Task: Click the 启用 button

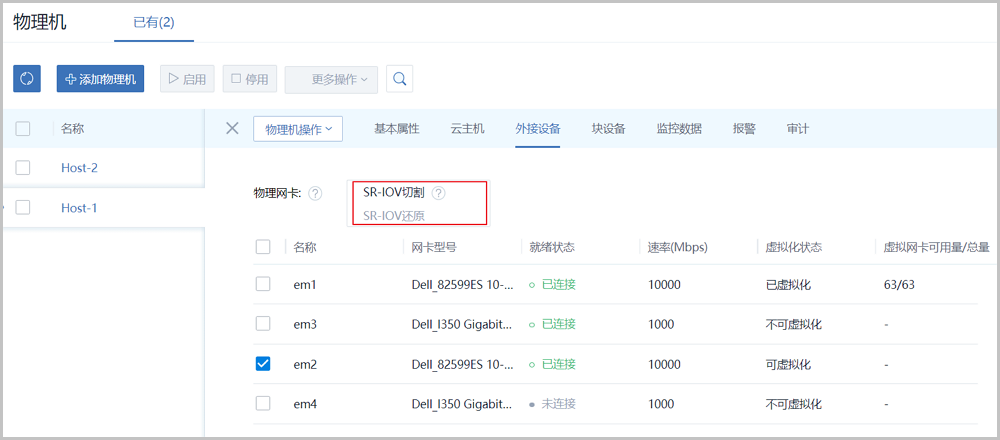Action: (x=187, y=78)
